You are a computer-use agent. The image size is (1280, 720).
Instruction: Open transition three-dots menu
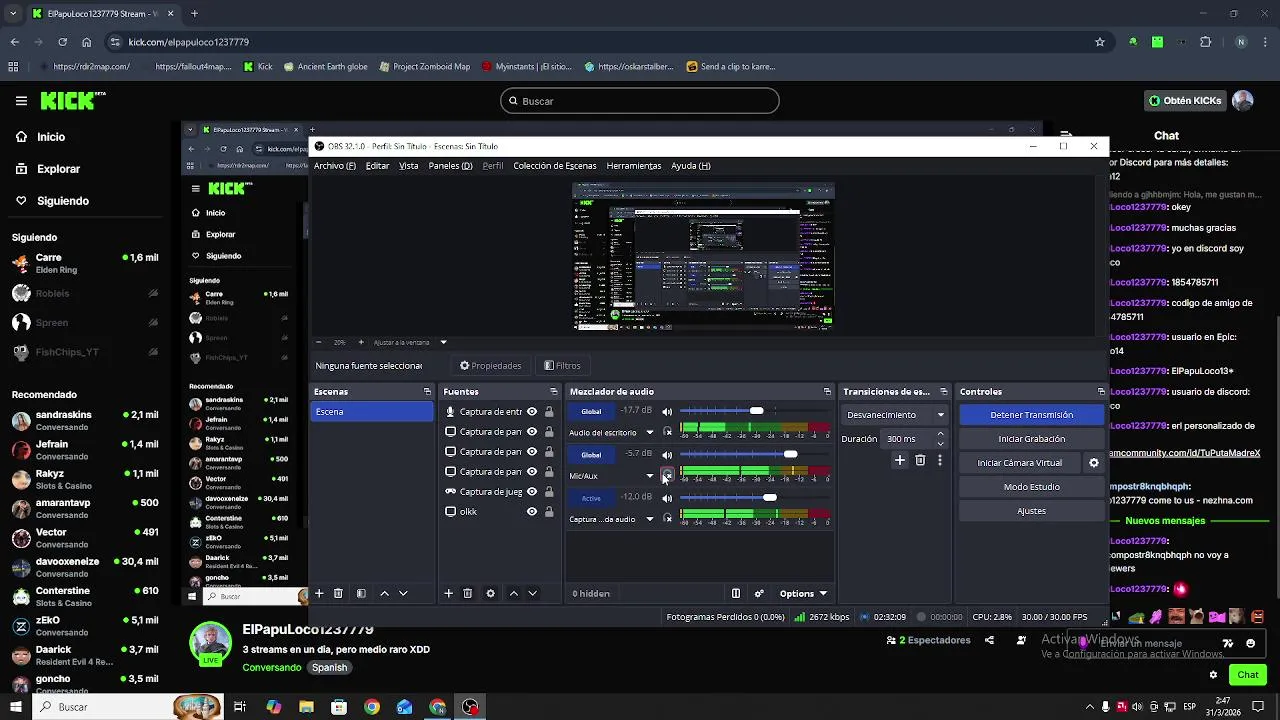(x=940, y=460)
